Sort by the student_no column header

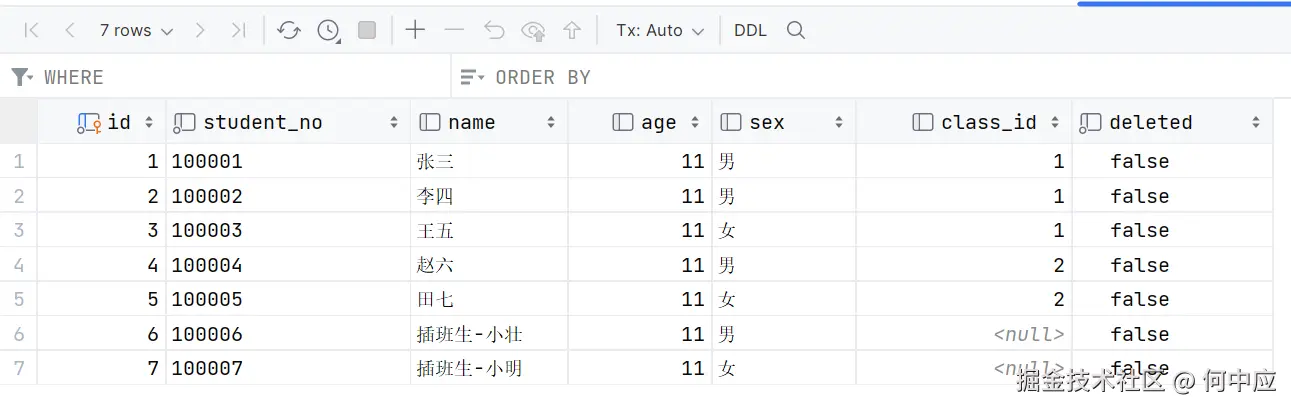pos(262,122)
